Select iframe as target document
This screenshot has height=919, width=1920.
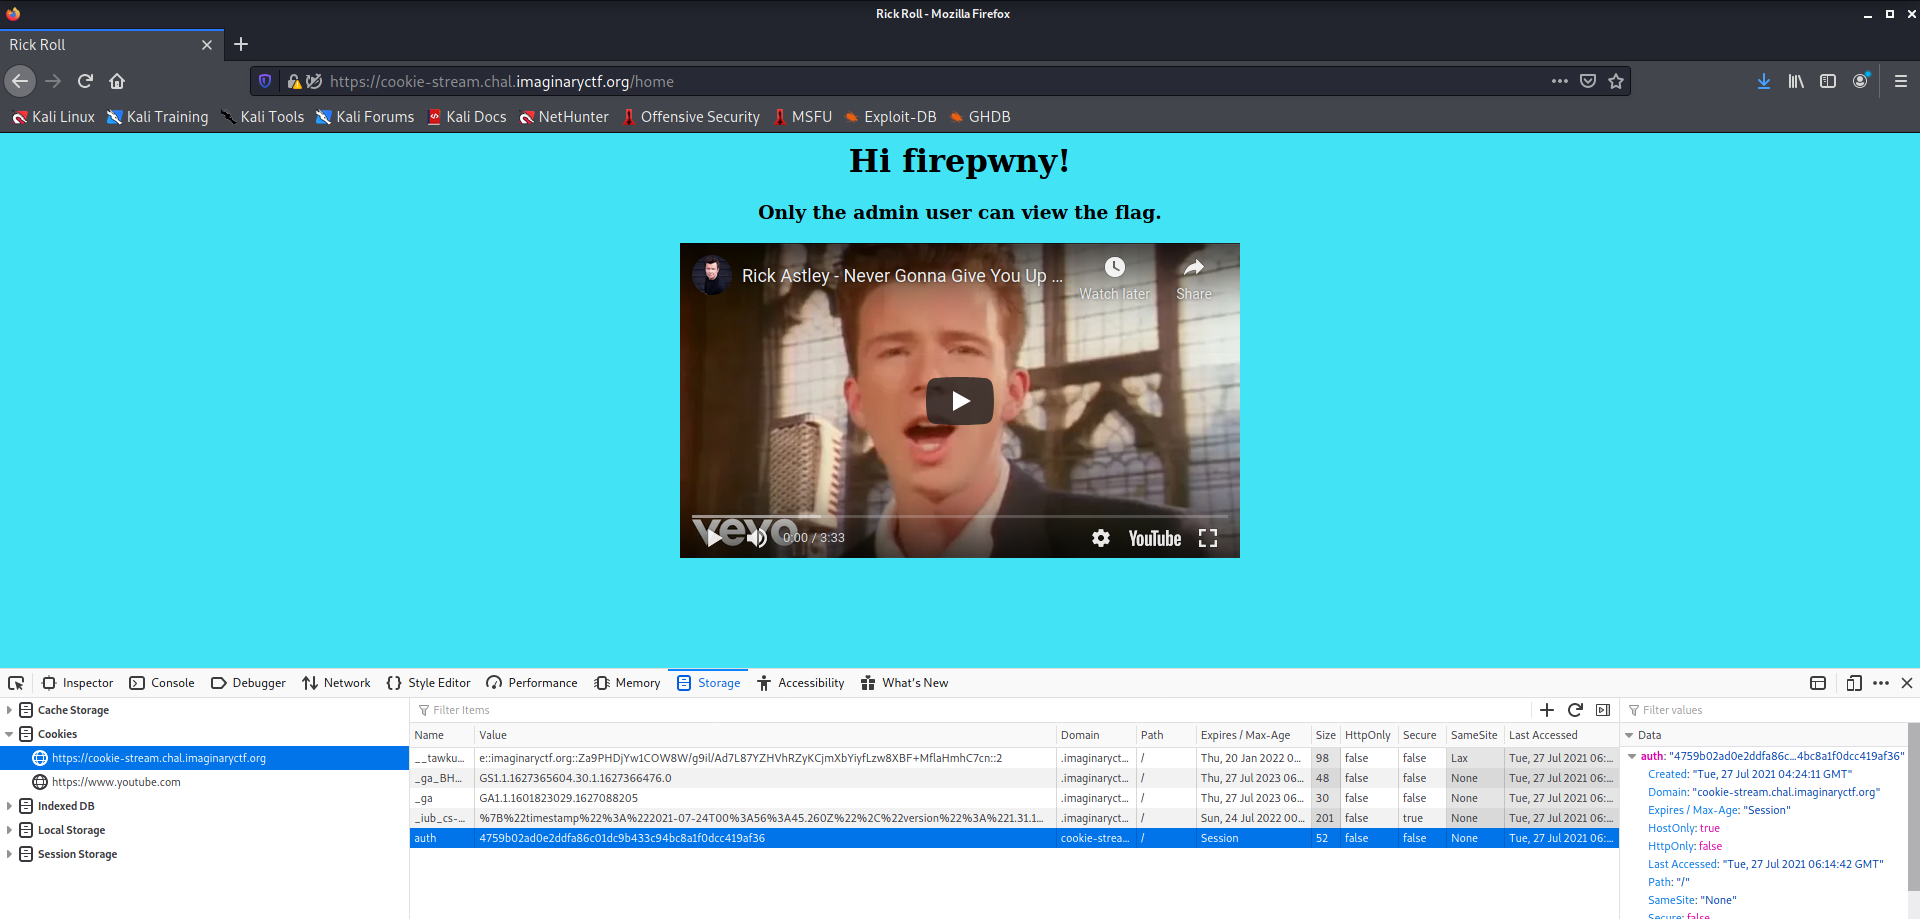click(1818, 683)
